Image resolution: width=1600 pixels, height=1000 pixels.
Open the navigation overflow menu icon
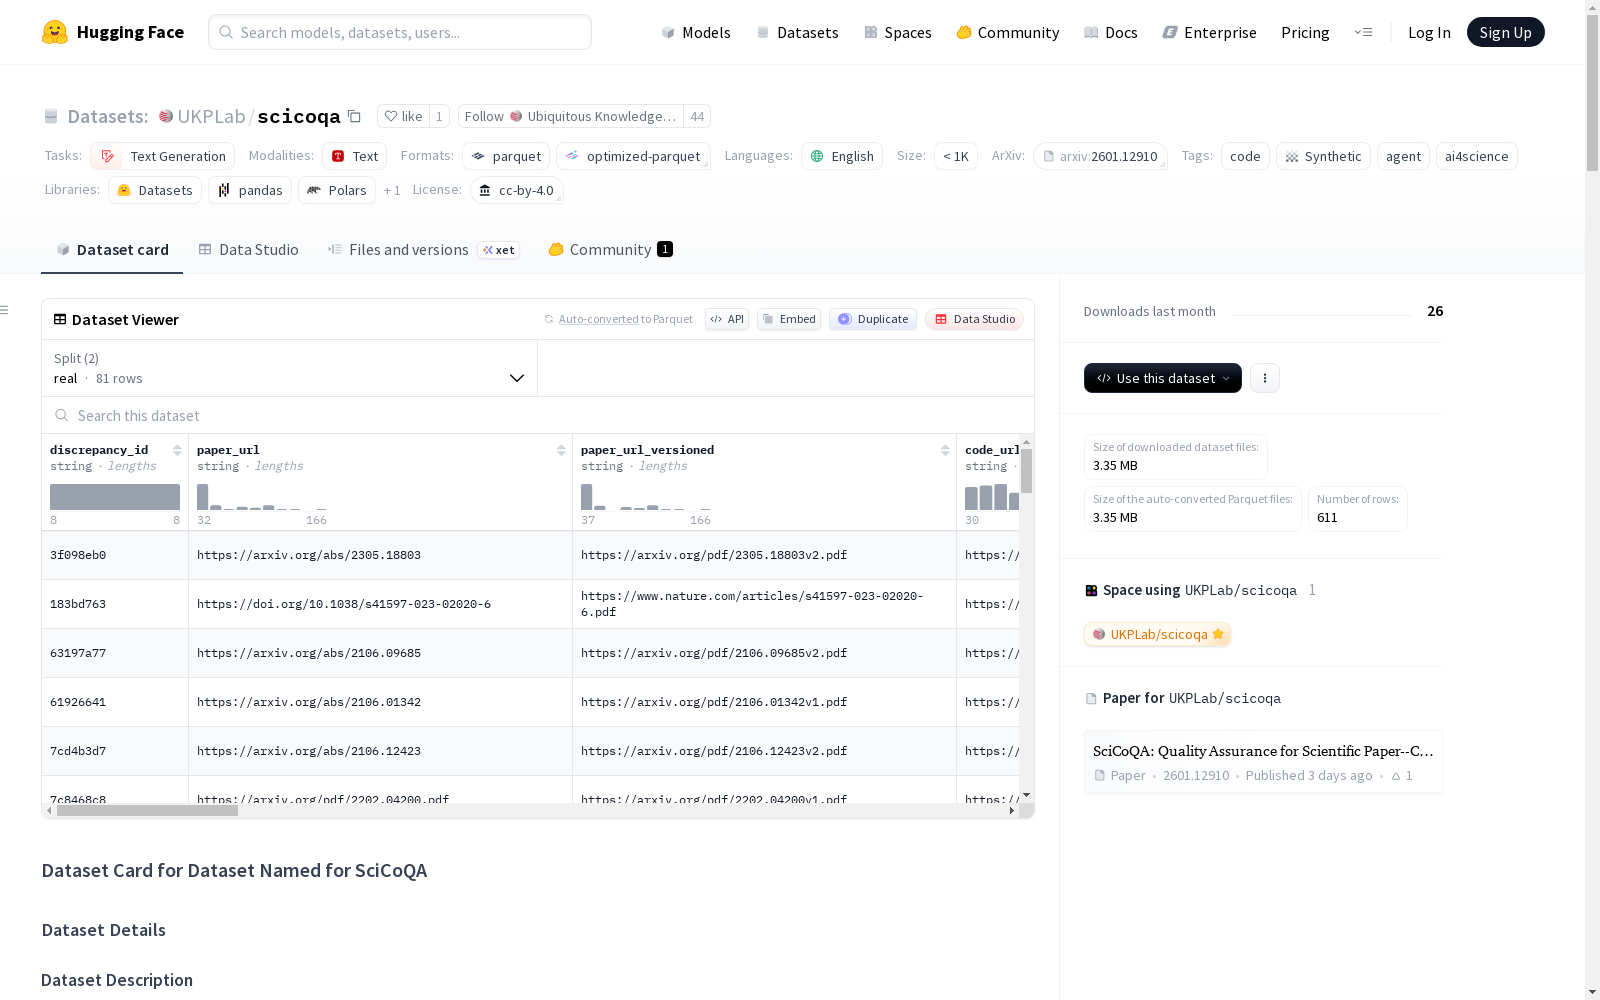tap(1363, 32)
